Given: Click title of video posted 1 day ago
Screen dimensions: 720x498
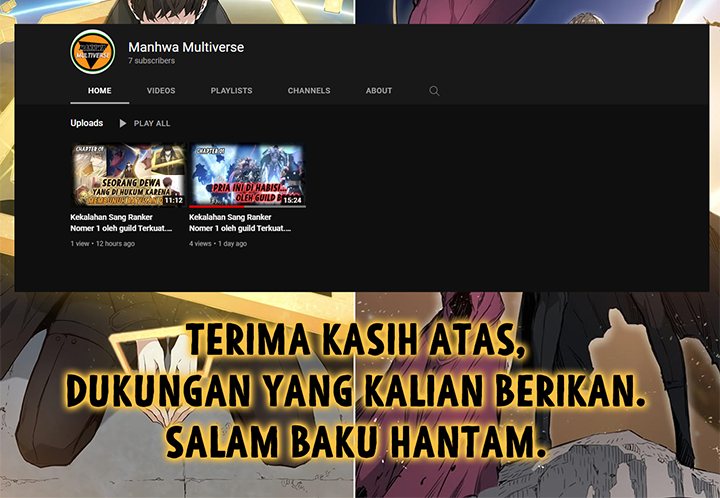Looking at the screenshot, I should pyautogui.click(x=240, y=222).
